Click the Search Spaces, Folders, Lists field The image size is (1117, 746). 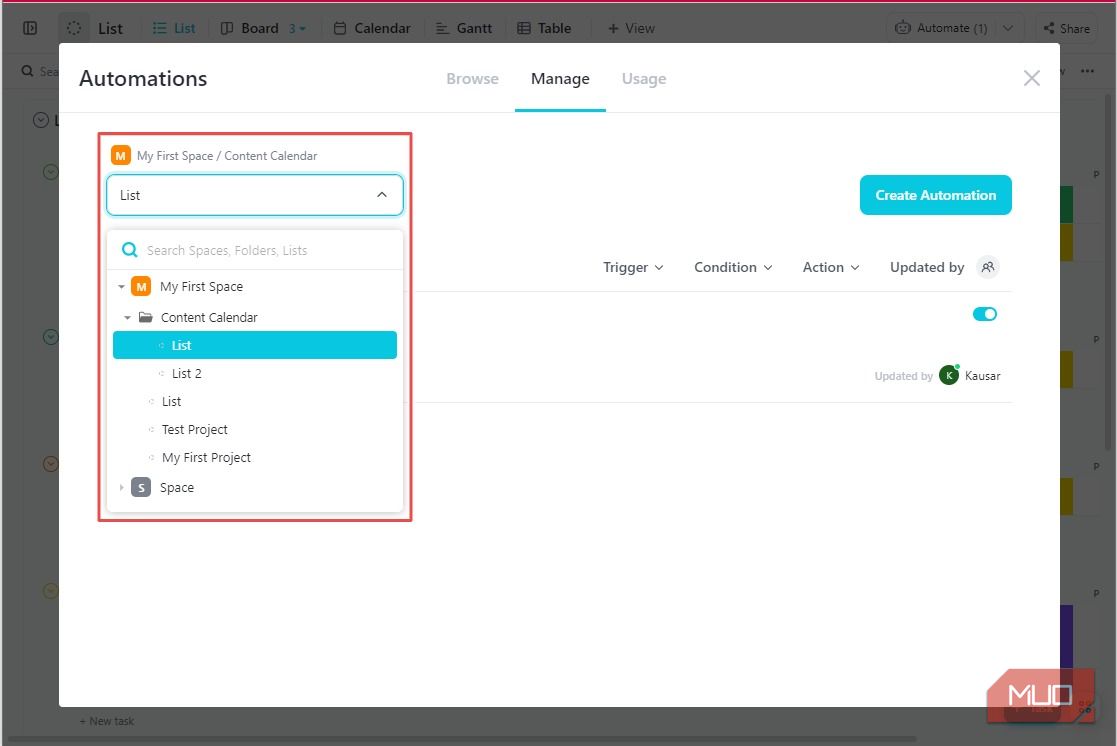(x=265, y=250)
